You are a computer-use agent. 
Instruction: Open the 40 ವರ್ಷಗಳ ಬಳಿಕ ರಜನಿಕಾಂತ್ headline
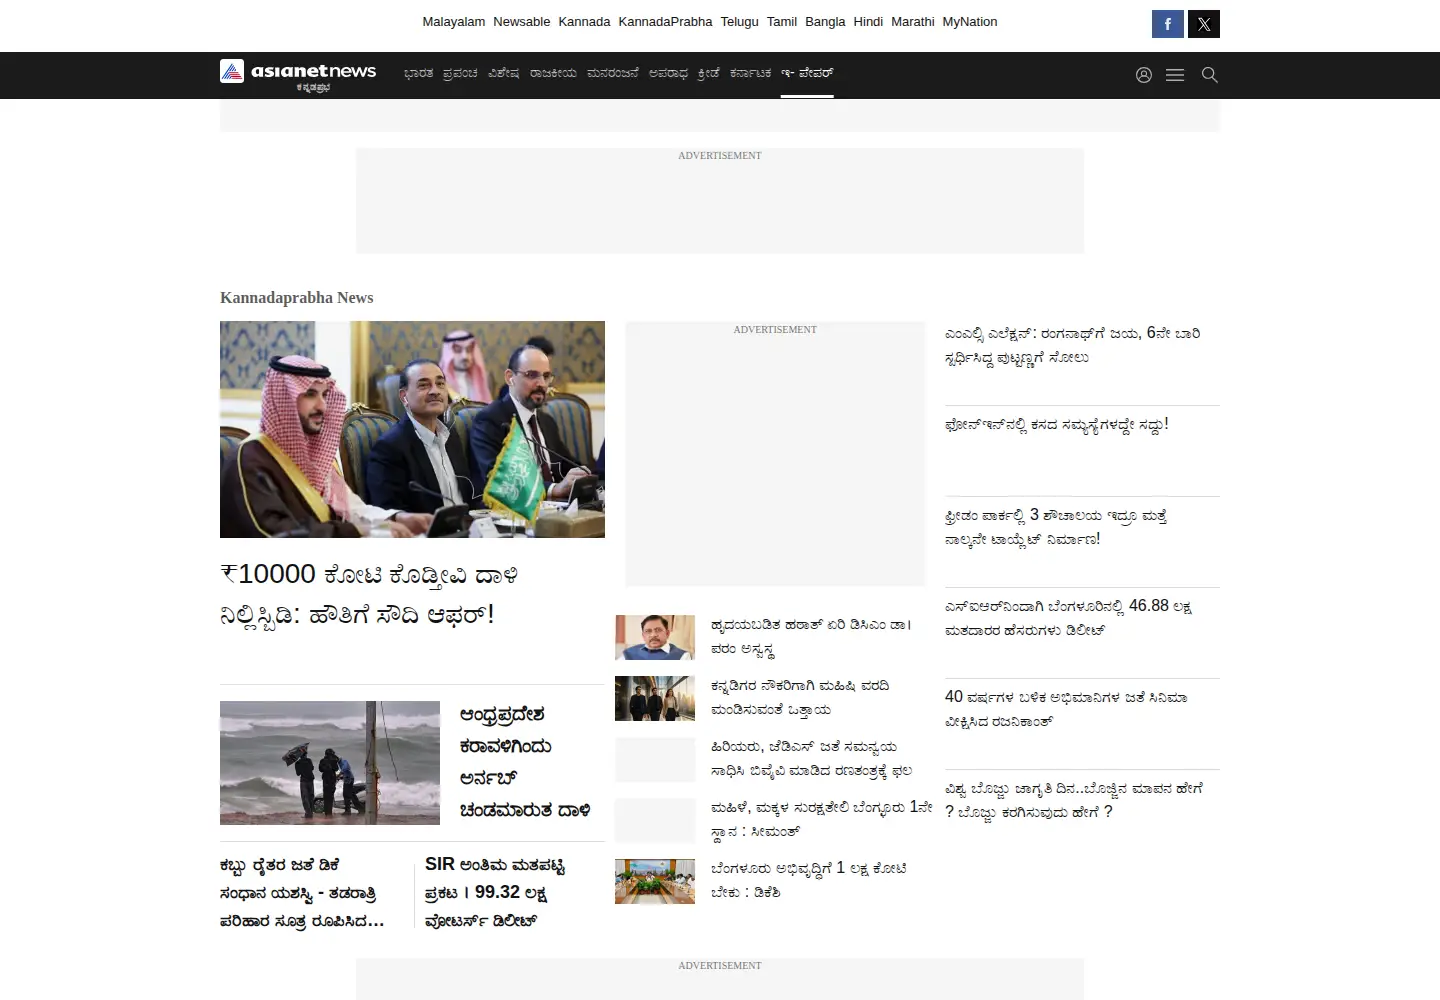coord(1066,709)
